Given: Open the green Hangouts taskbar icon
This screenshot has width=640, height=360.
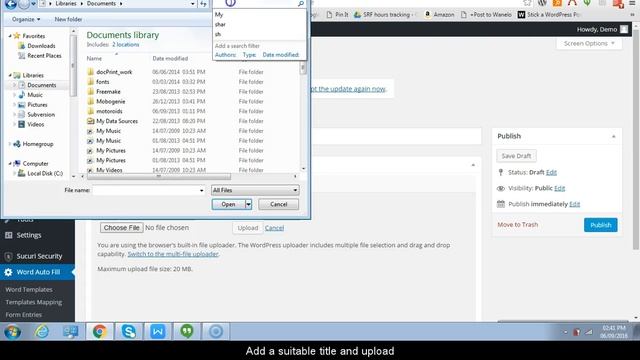Looking at the screenshot, I should coord(187,331).
